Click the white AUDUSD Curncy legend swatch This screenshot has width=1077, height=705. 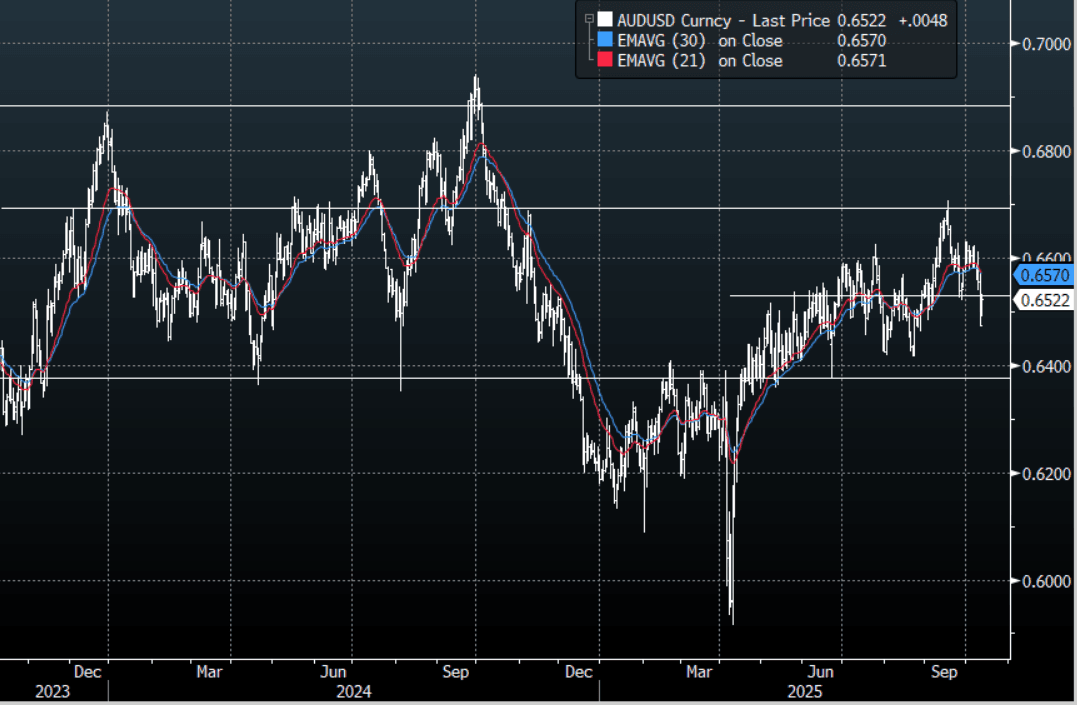point(604,19)
